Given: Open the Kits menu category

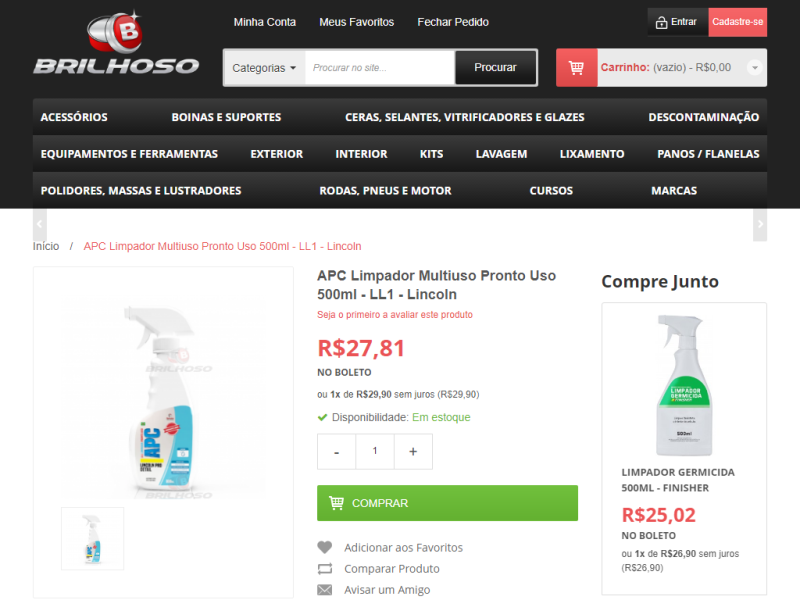Looking at the screenshot, I should 432,154.
